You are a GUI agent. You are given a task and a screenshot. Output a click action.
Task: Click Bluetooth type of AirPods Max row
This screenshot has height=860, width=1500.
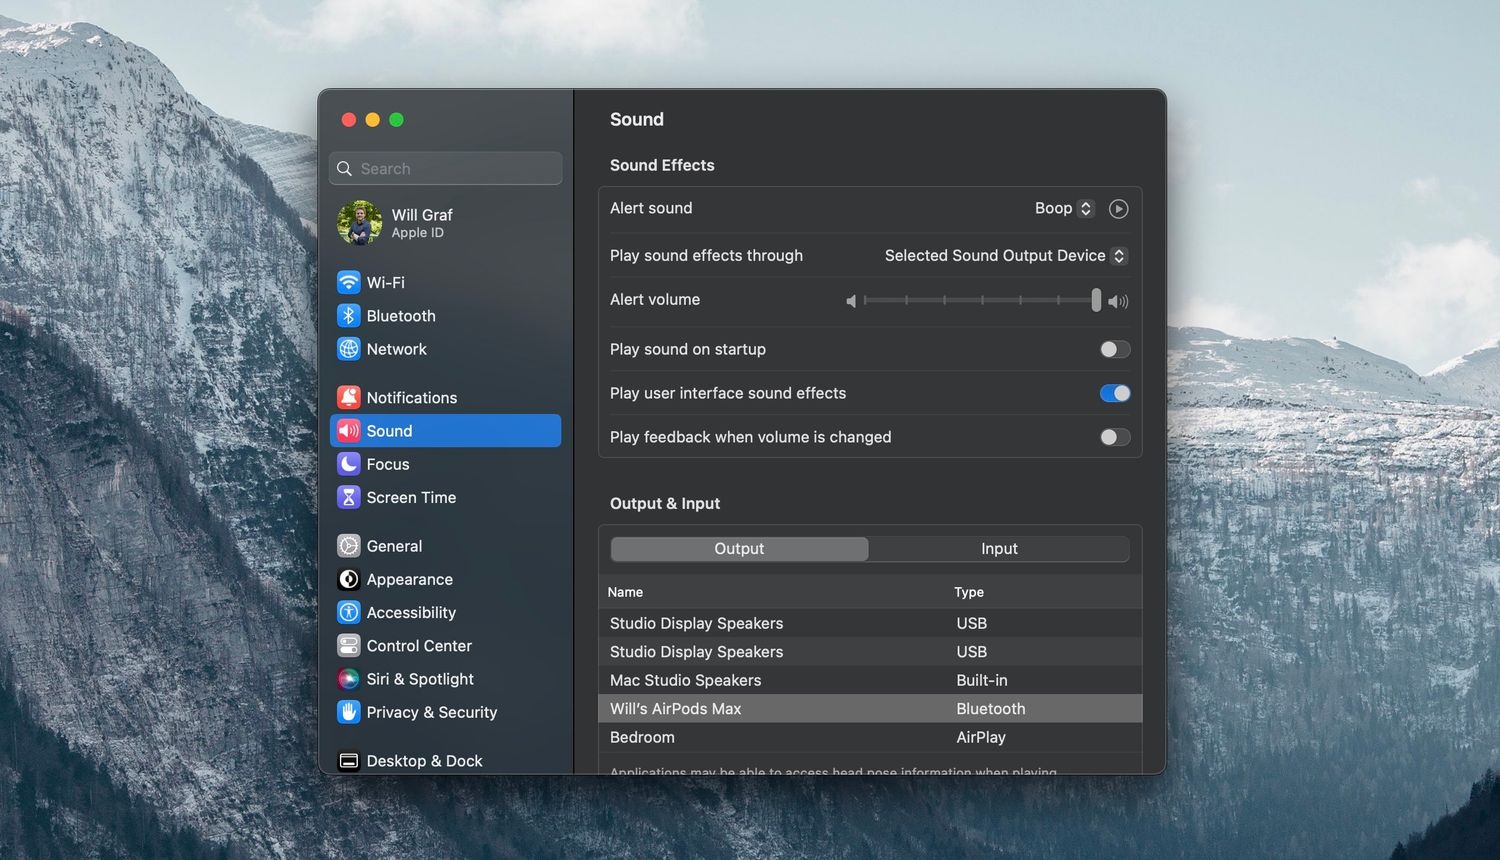click(x=991, y=708)
